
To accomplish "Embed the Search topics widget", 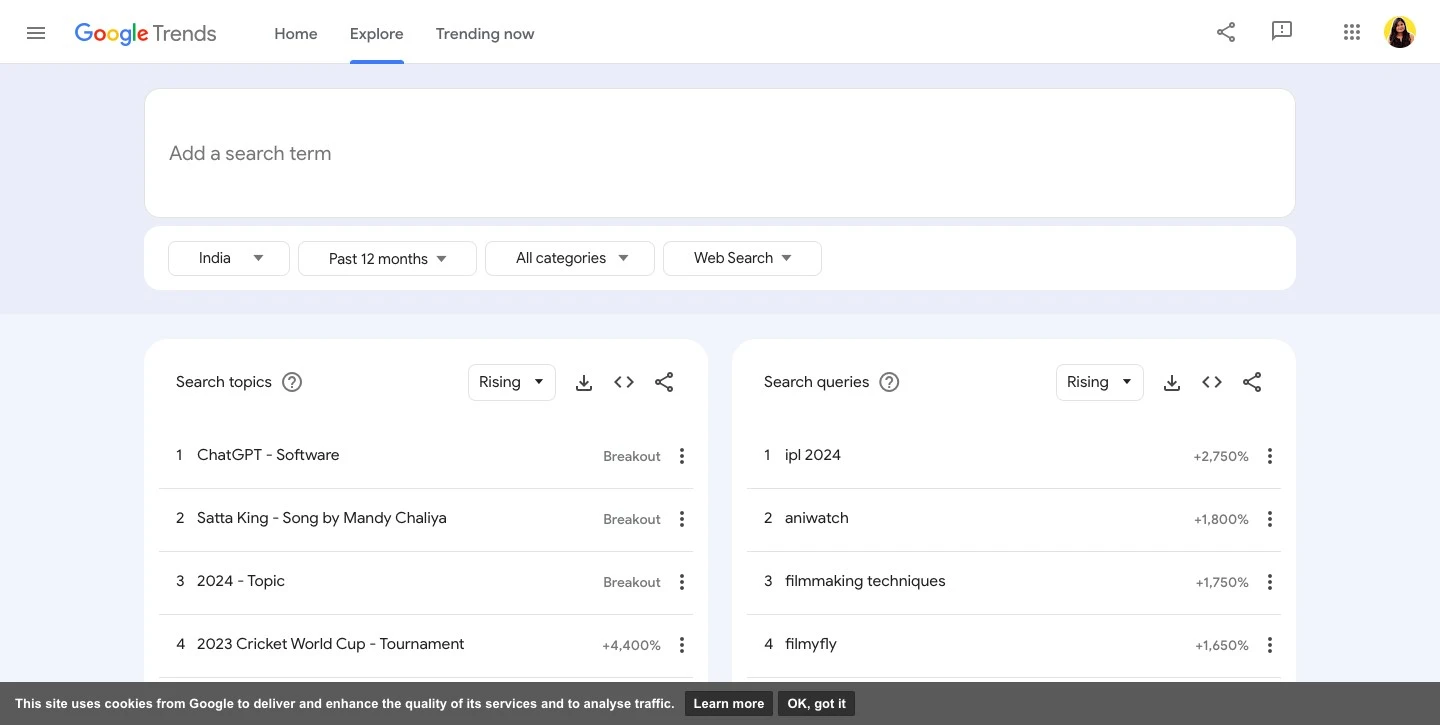I will [x=624, y=382].
